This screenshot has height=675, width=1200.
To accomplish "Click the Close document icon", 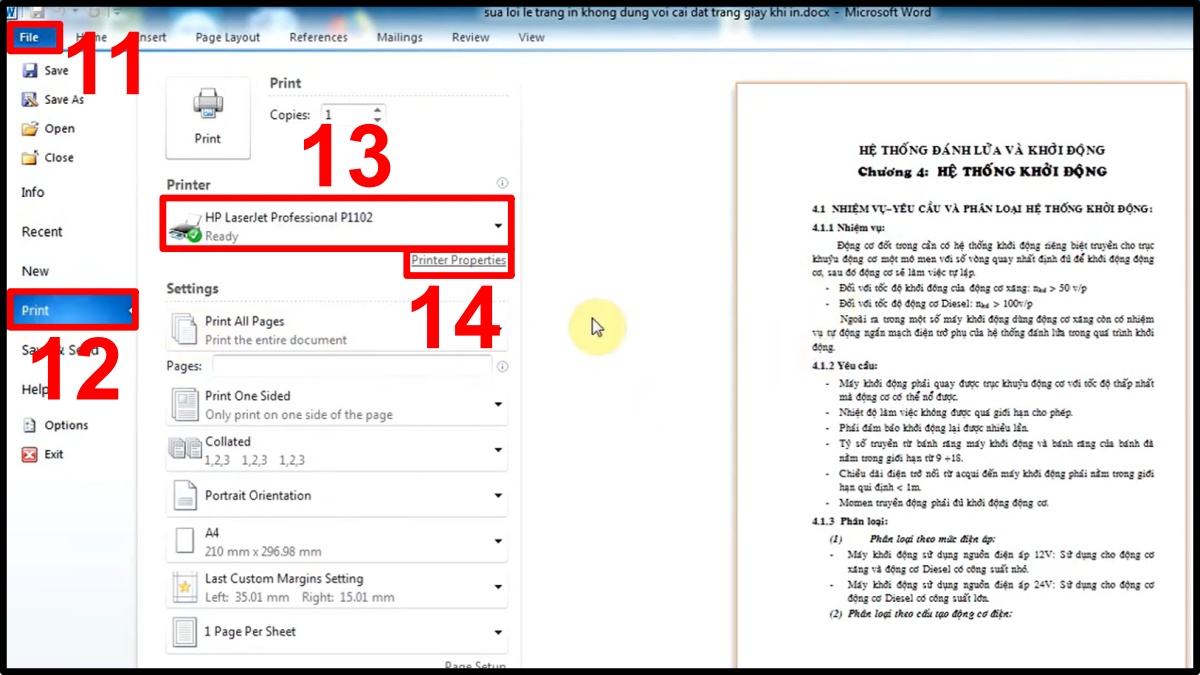I will (x=30, y=158).
